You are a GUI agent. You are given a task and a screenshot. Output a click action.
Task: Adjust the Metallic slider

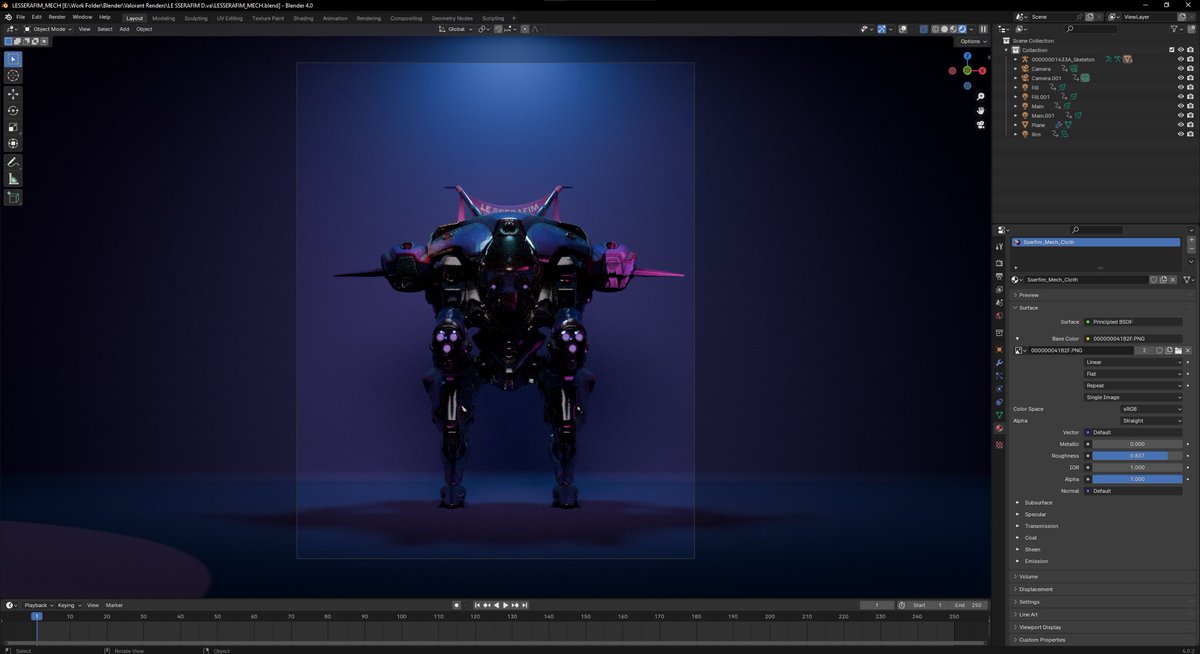1137,444
